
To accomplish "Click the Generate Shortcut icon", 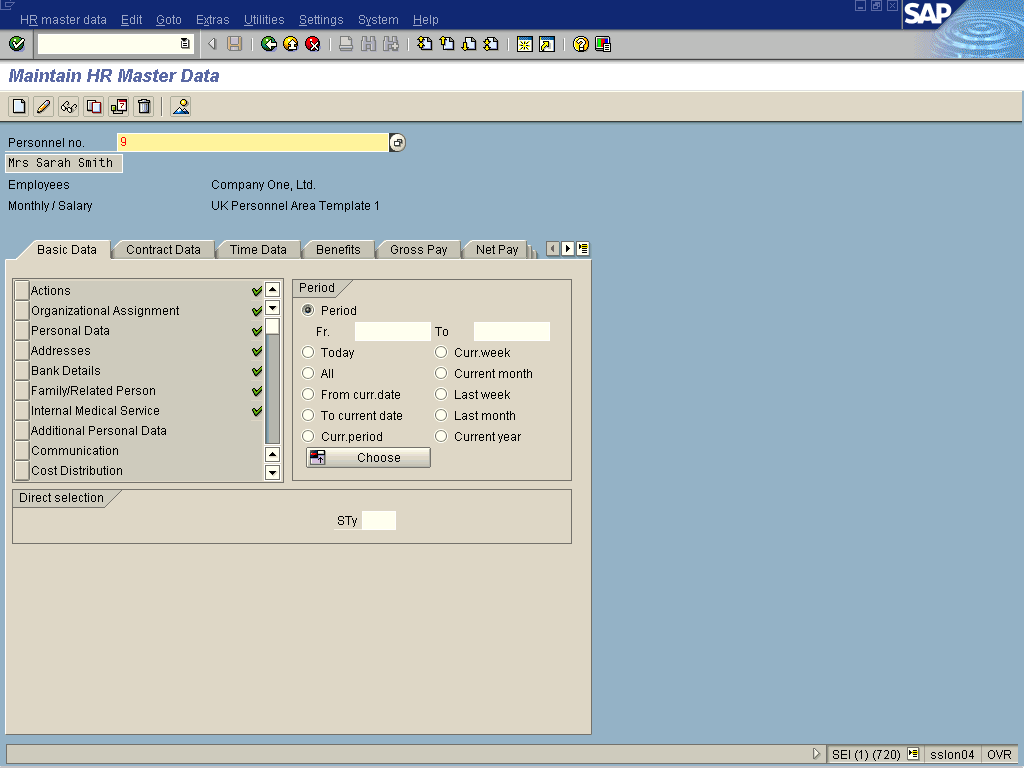I will (547, 44).
